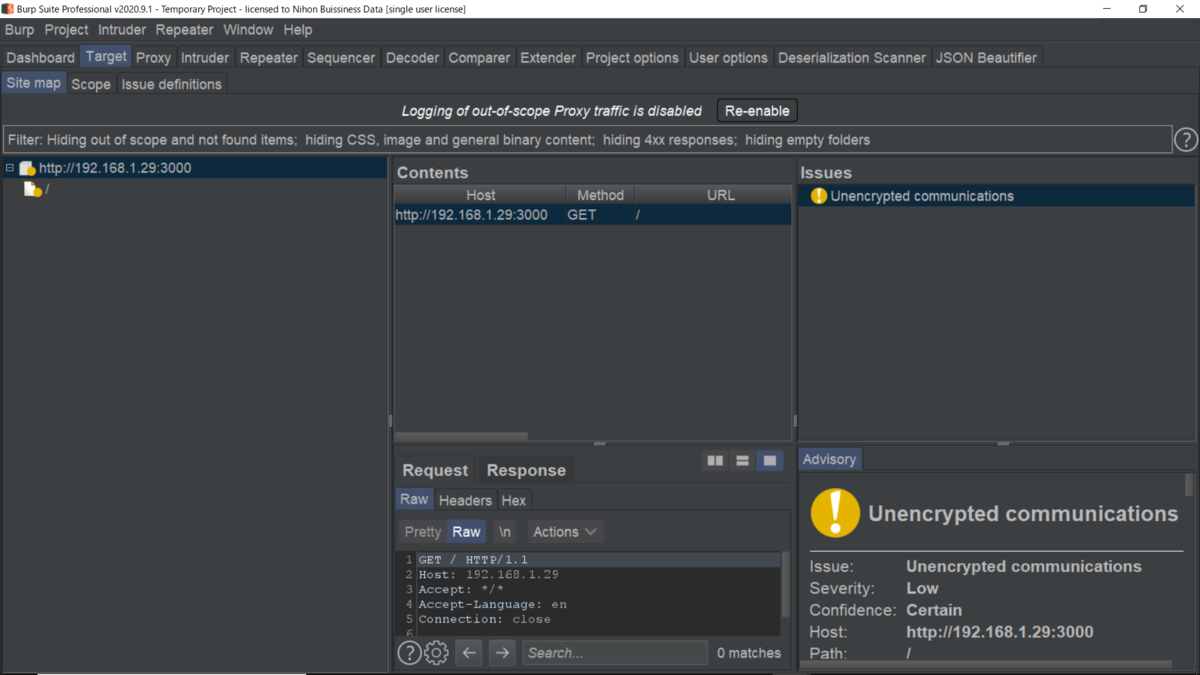The width and height of the screenshot is (1200, 675).
Task: Switch to Pretty view
Action: pos(422,532)
